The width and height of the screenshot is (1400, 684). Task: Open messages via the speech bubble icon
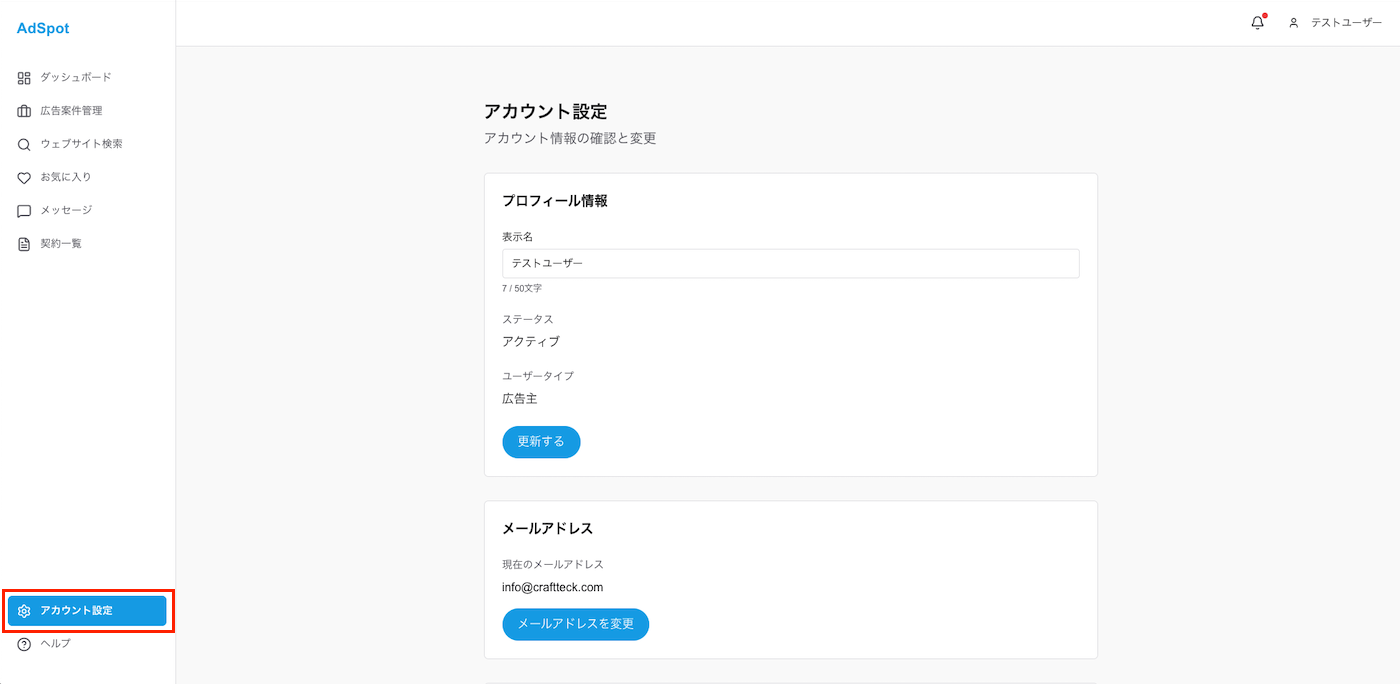22,210
